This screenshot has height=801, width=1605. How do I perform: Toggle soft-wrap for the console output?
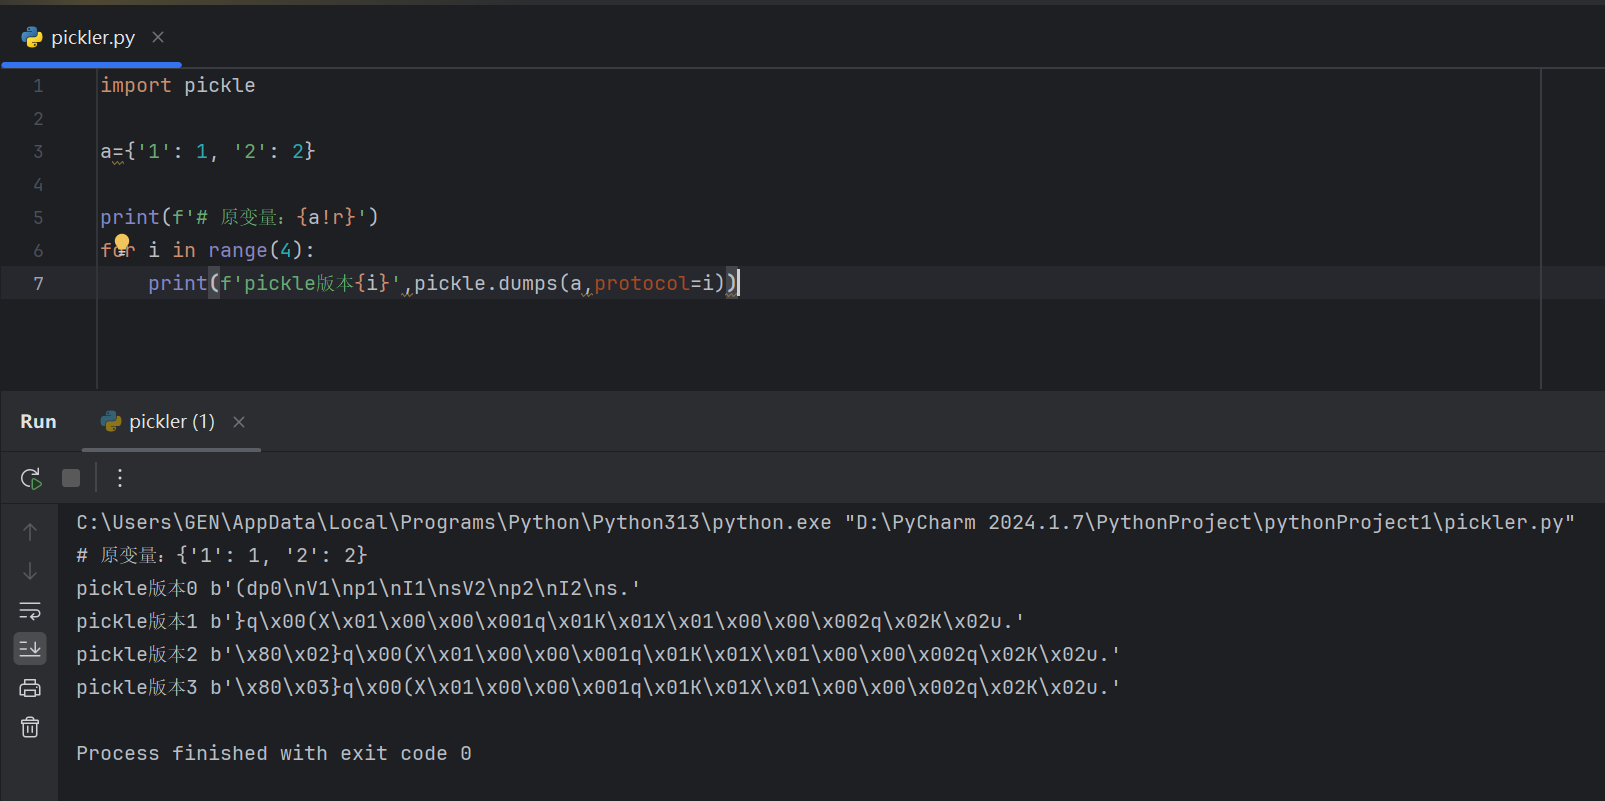[30, 610]
